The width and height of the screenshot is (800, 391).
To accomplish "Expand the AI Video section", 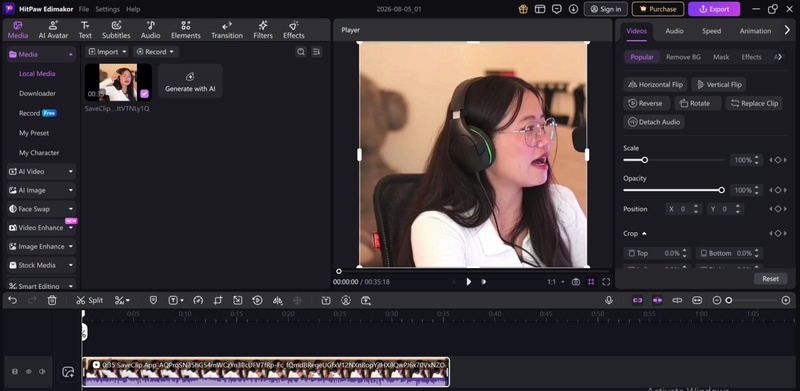I will (x=41, y=172).
